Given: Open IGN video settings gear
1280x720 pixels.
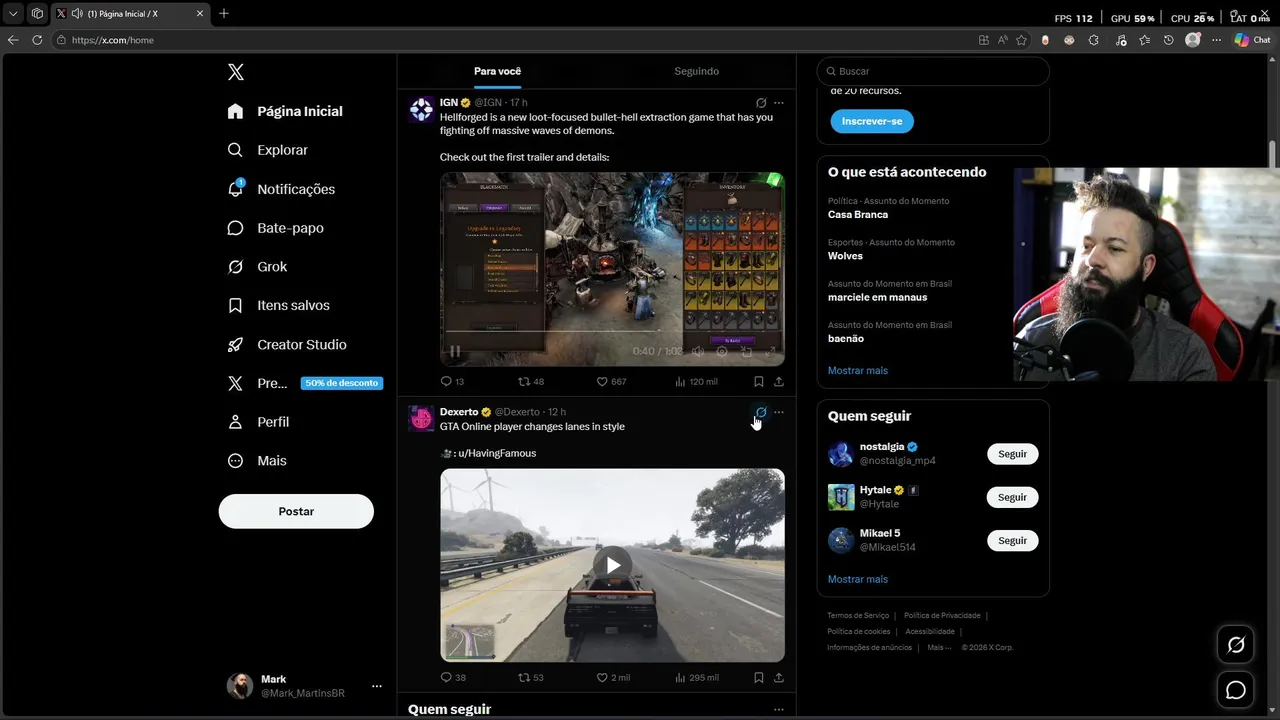Looking at the screenshot, I should [x=722, y=351].
